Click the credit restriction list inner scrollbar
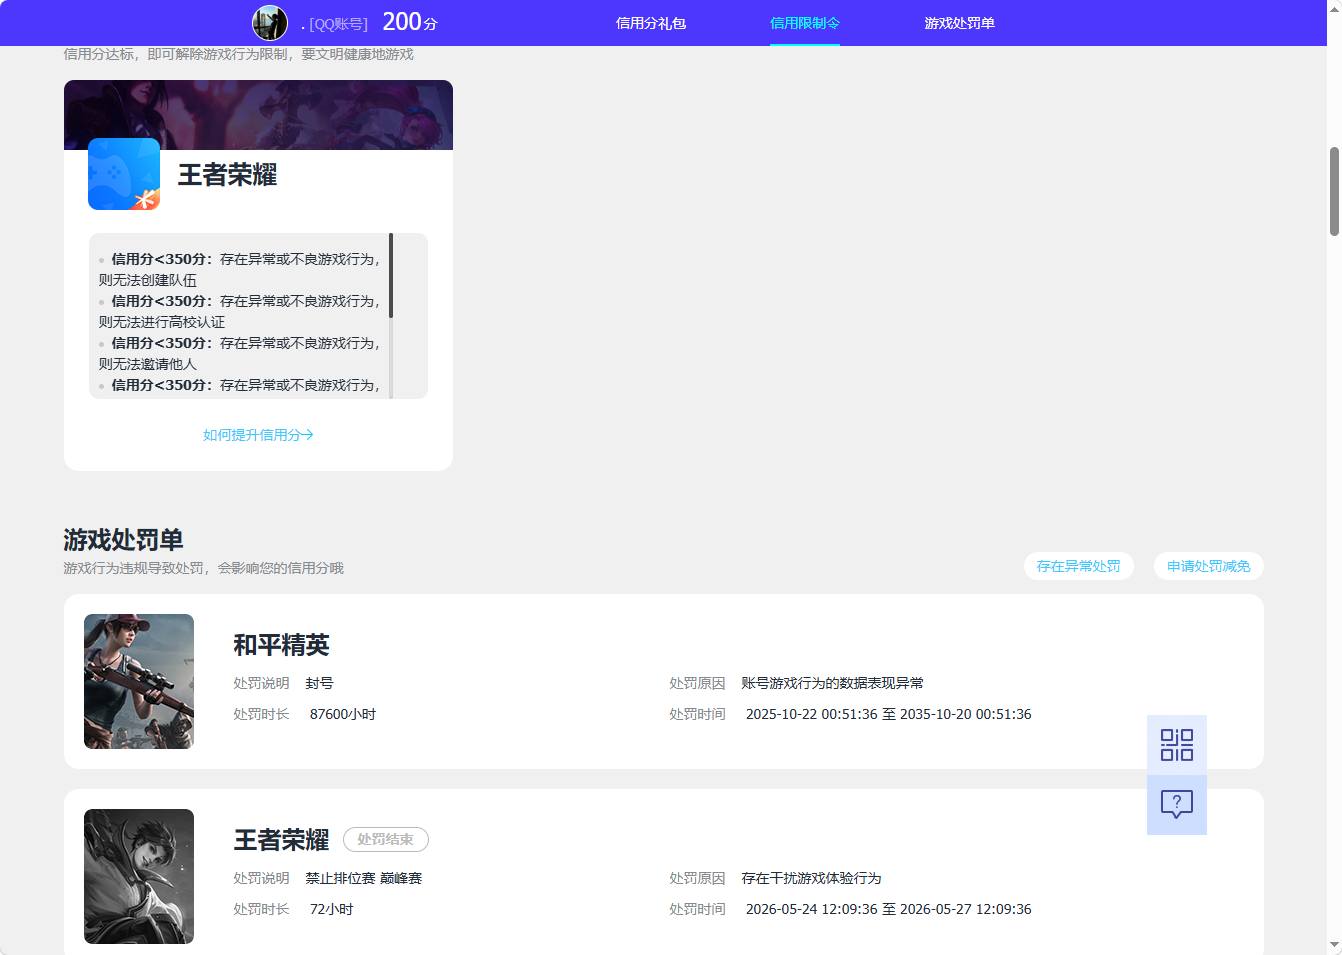Image resolution: width=1342 pixels, height=955 pixels. pos(391,276)
